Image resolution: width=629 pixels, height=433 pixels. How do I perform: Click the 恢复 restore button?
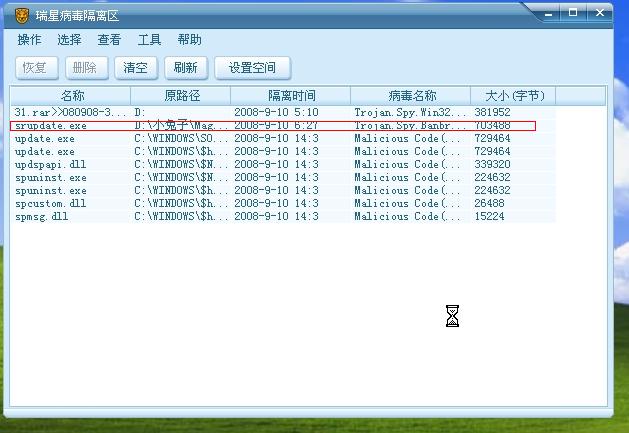(x=37, y=68)
